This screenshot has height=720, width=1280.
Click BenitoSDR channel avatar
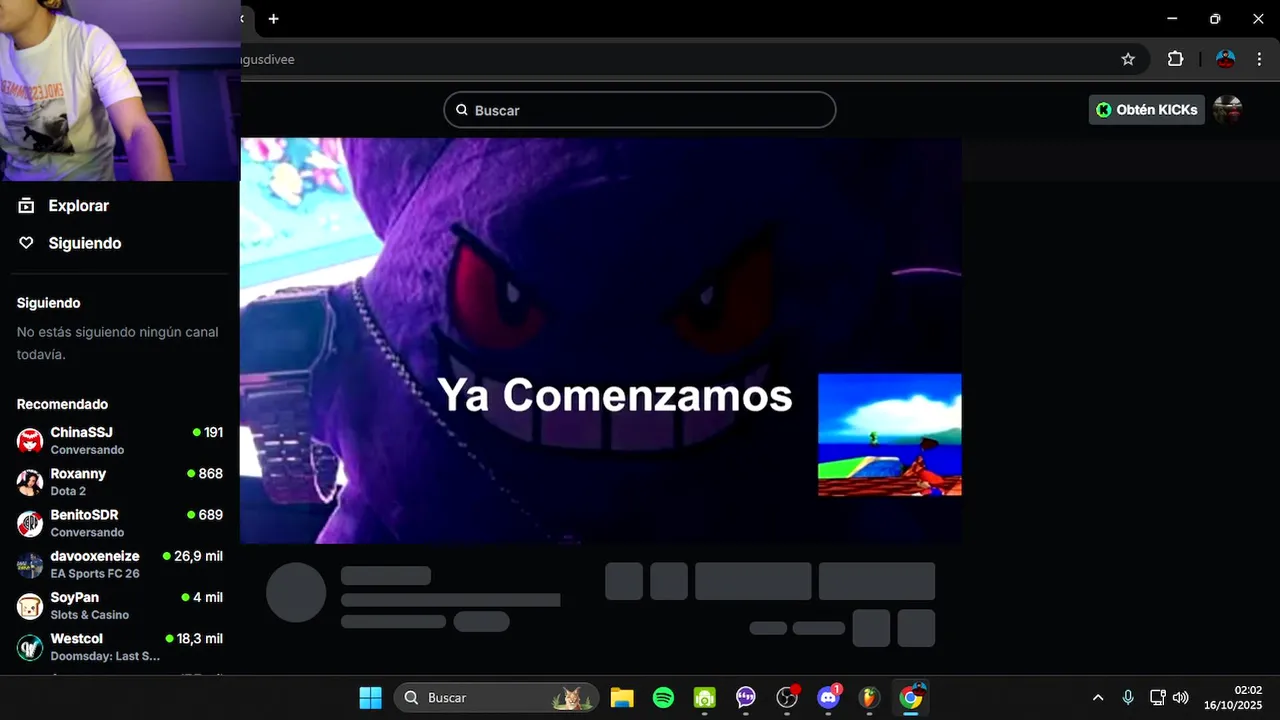click(30, 523)
